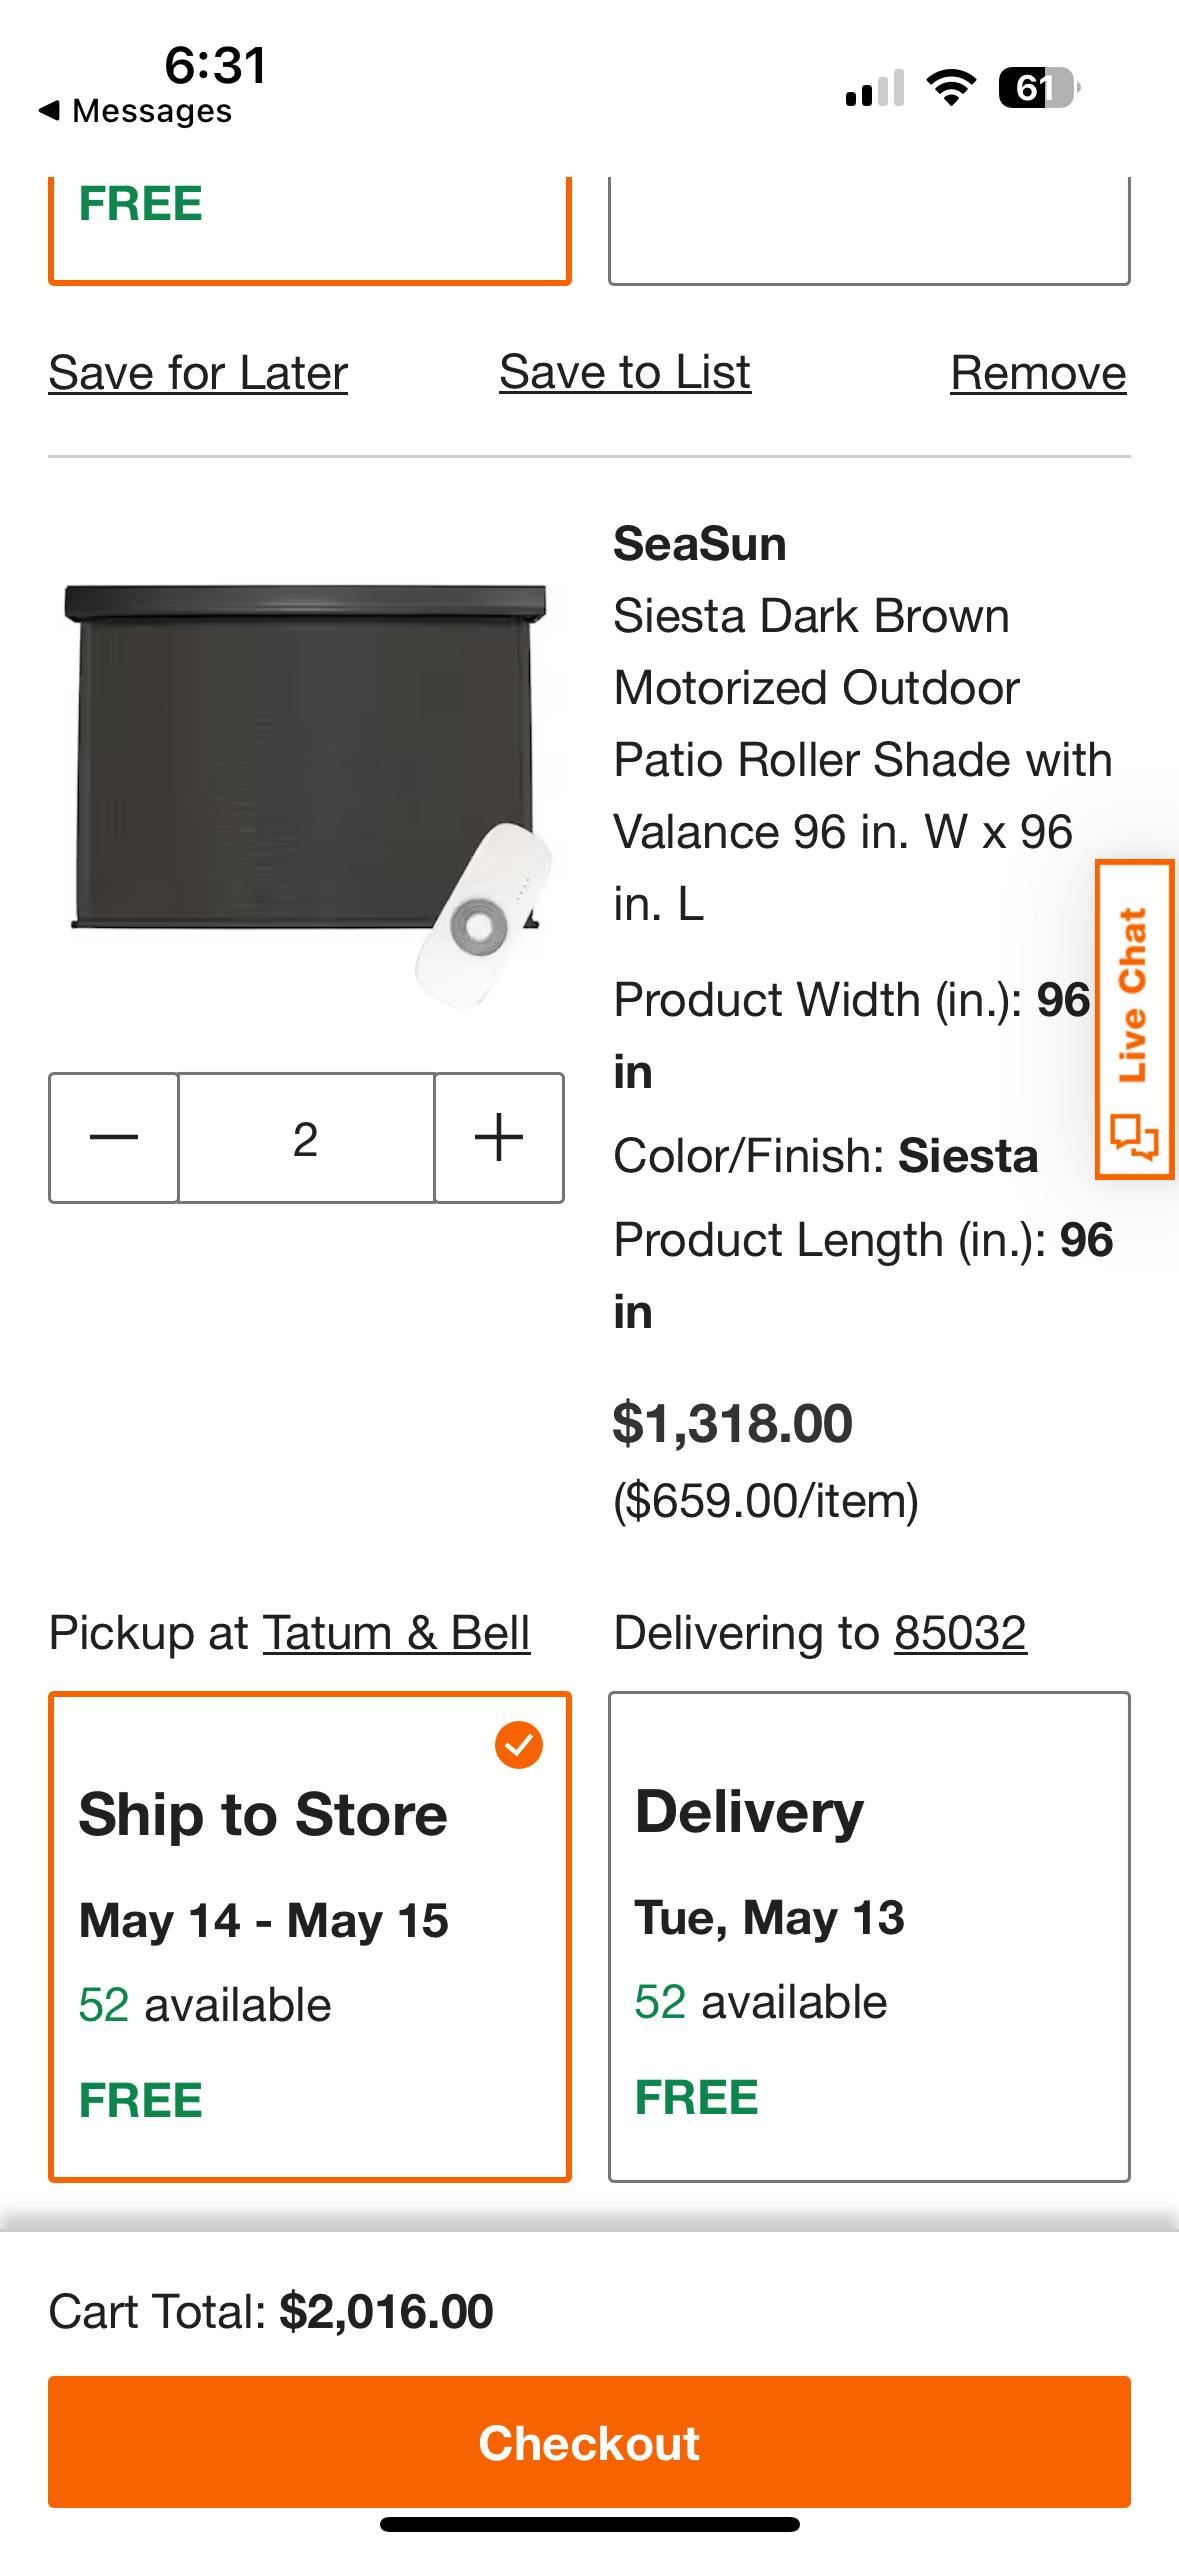Tap the home indicator bar
The width and height of the screenshot is (1179, 2556).
(x=589, y=2525)
